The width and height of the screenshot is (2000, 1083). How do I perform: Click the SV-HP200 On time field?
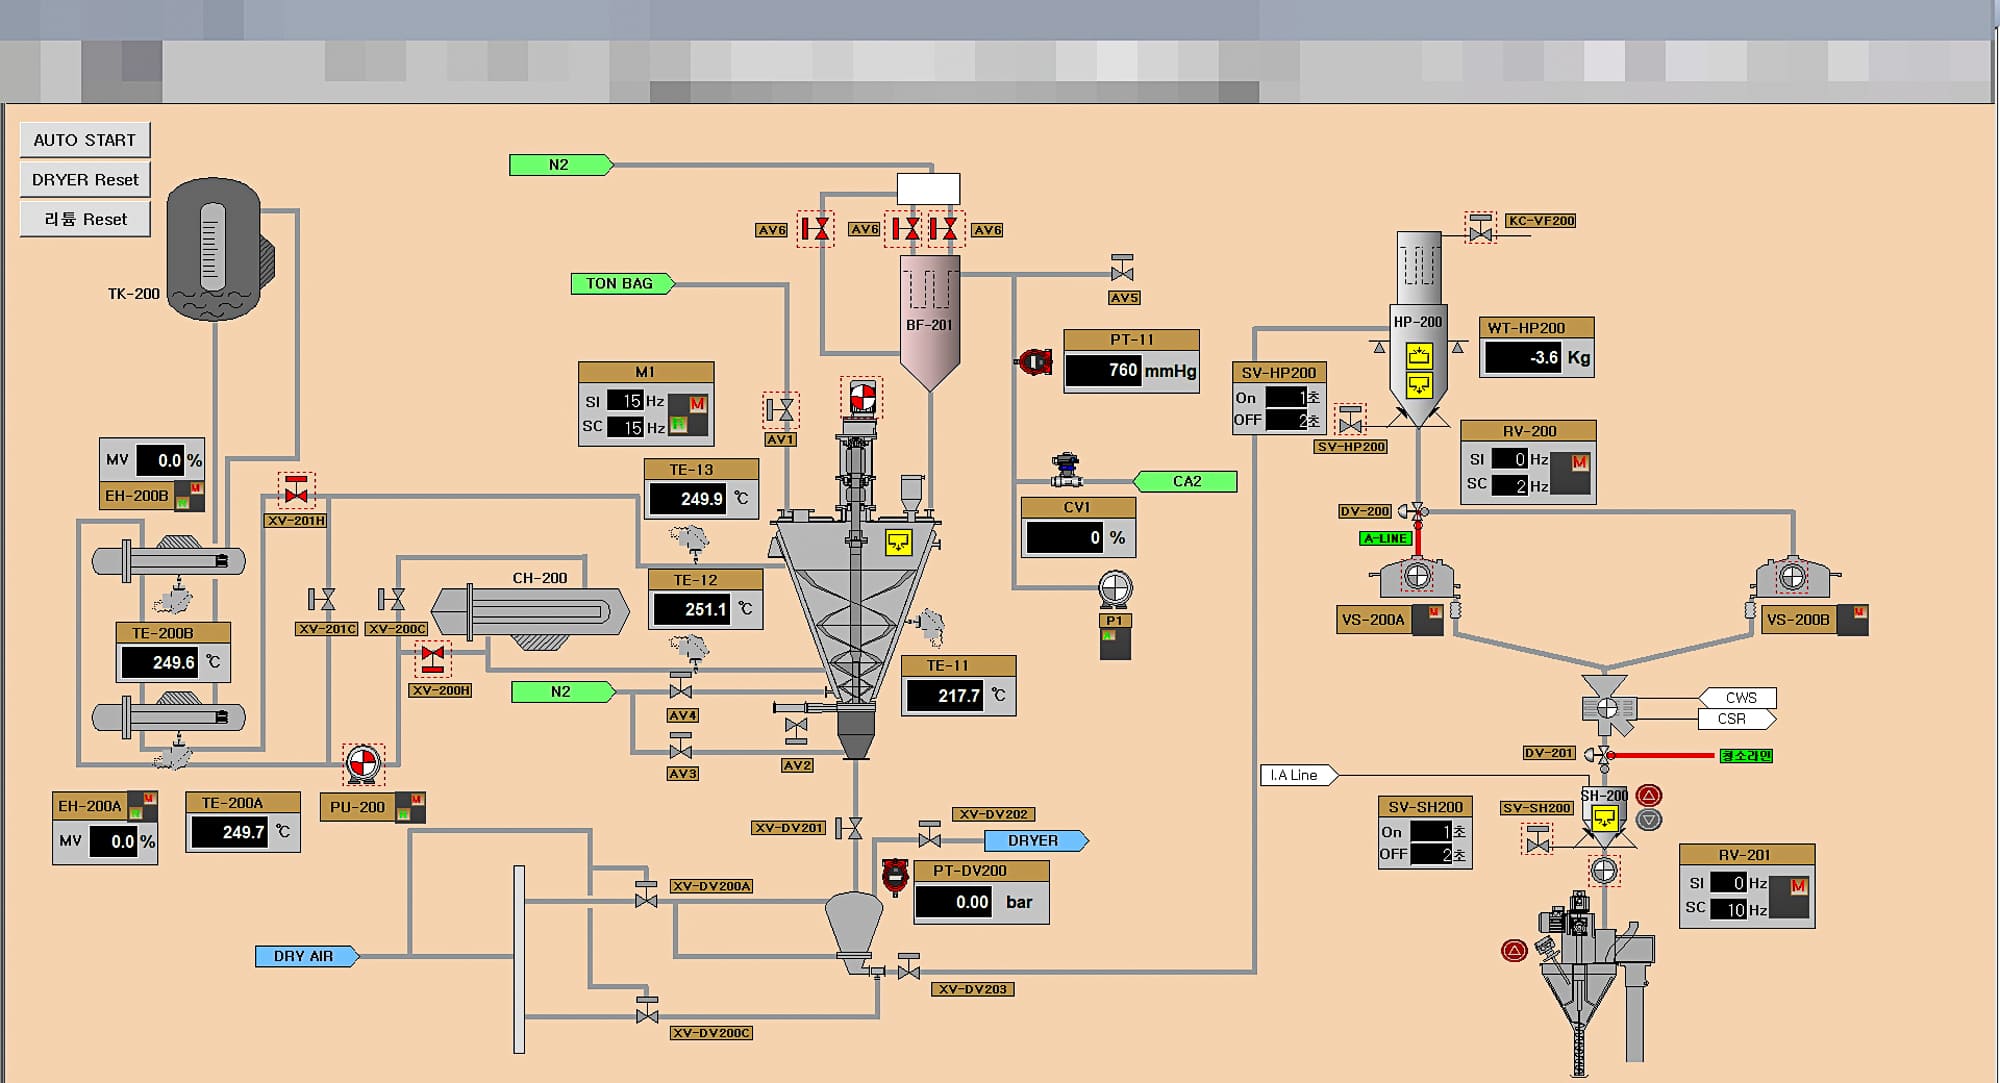1286,398
